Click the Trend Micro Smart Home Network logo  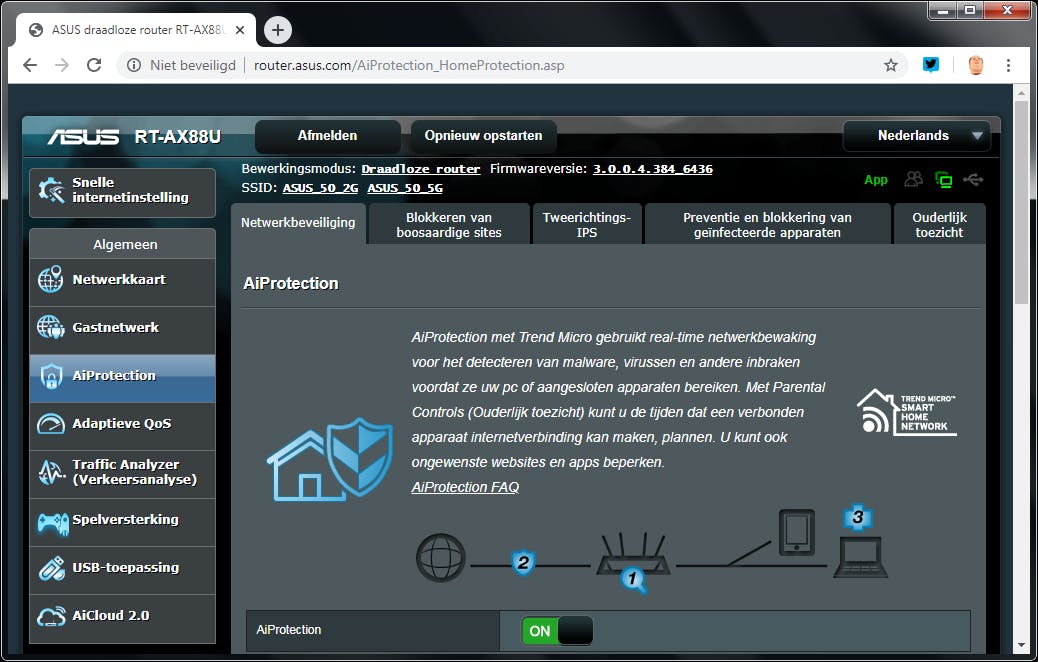point(906,412)
